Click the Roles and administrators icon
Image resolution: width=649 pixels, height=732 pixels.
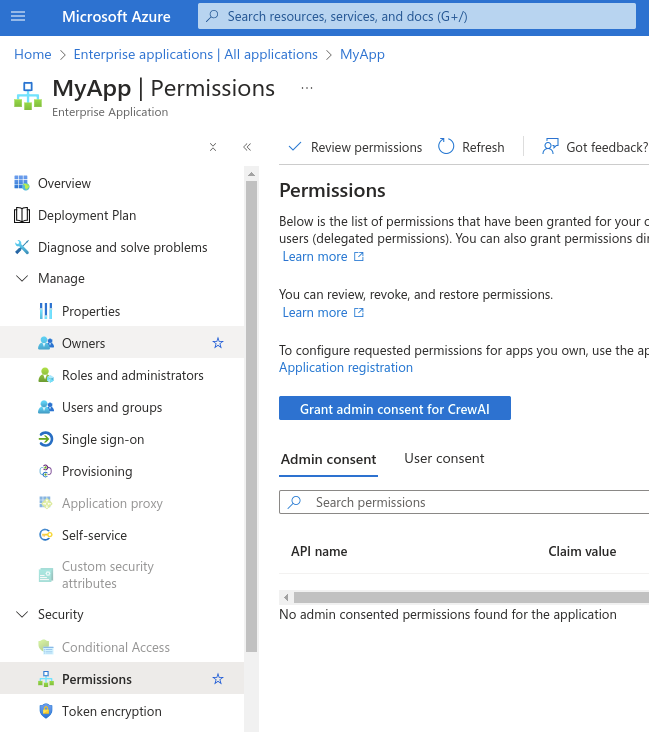coord(46,375)
